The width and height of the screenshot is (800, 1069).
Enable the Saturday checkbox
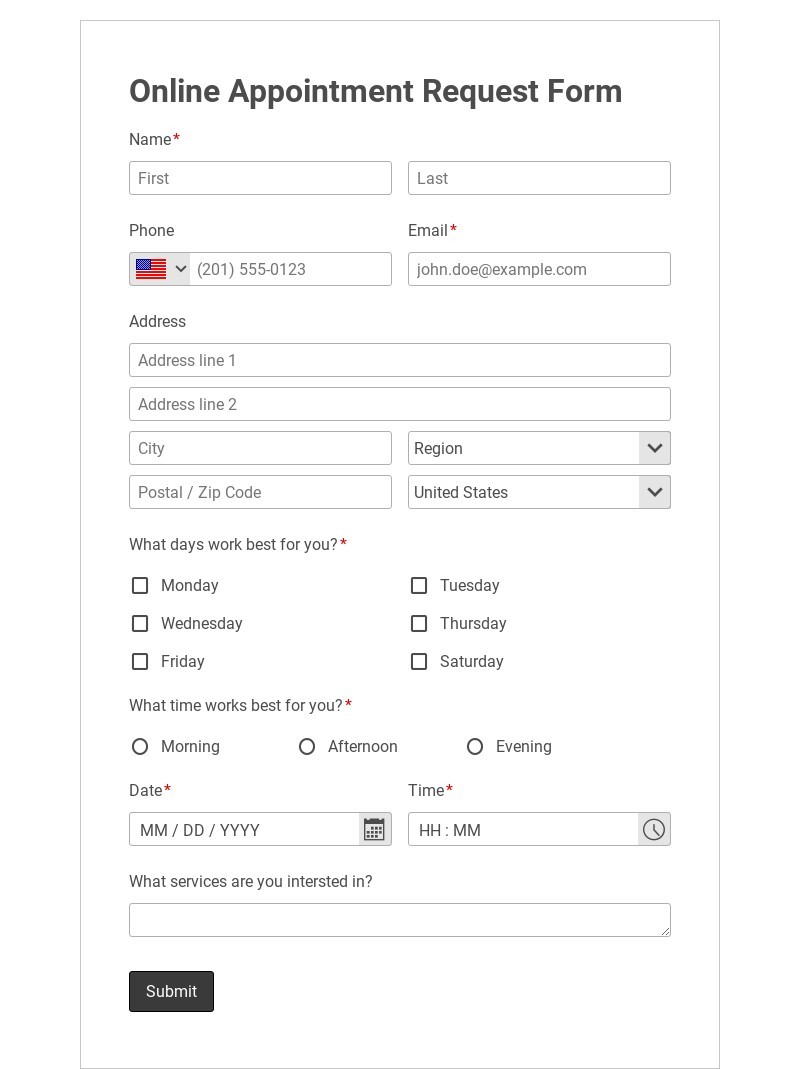[x=419, y=661]
